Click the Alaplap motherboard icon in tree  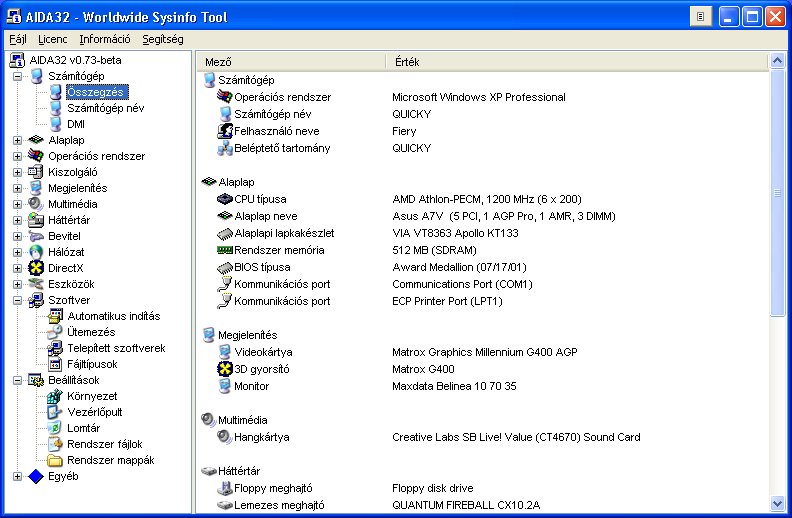(36, 140)
